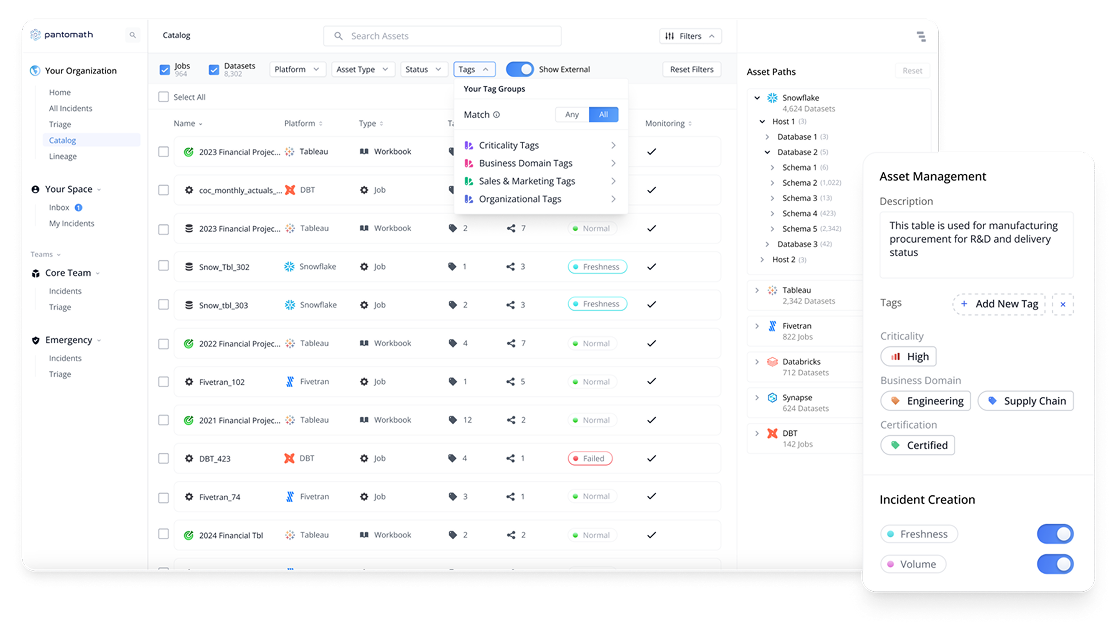
Task: Open Home in sidebar
Action: [x=60, y=93]
